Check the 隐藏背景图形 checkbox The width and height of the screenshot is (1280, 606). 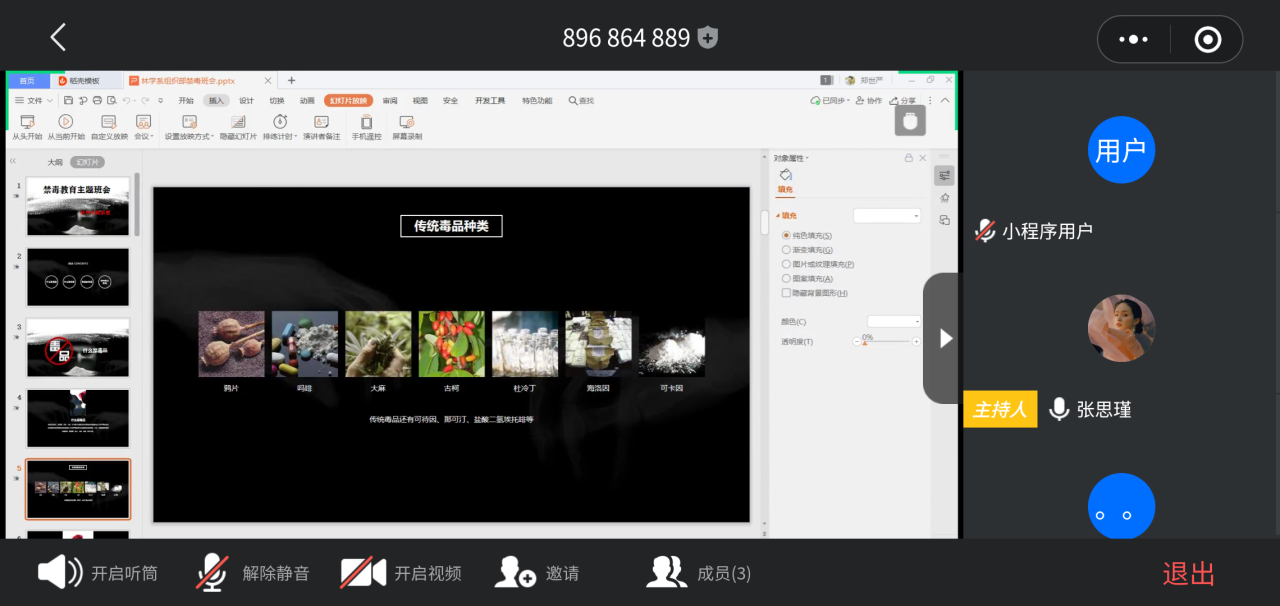pyautogui.click(x=786, y=293)
